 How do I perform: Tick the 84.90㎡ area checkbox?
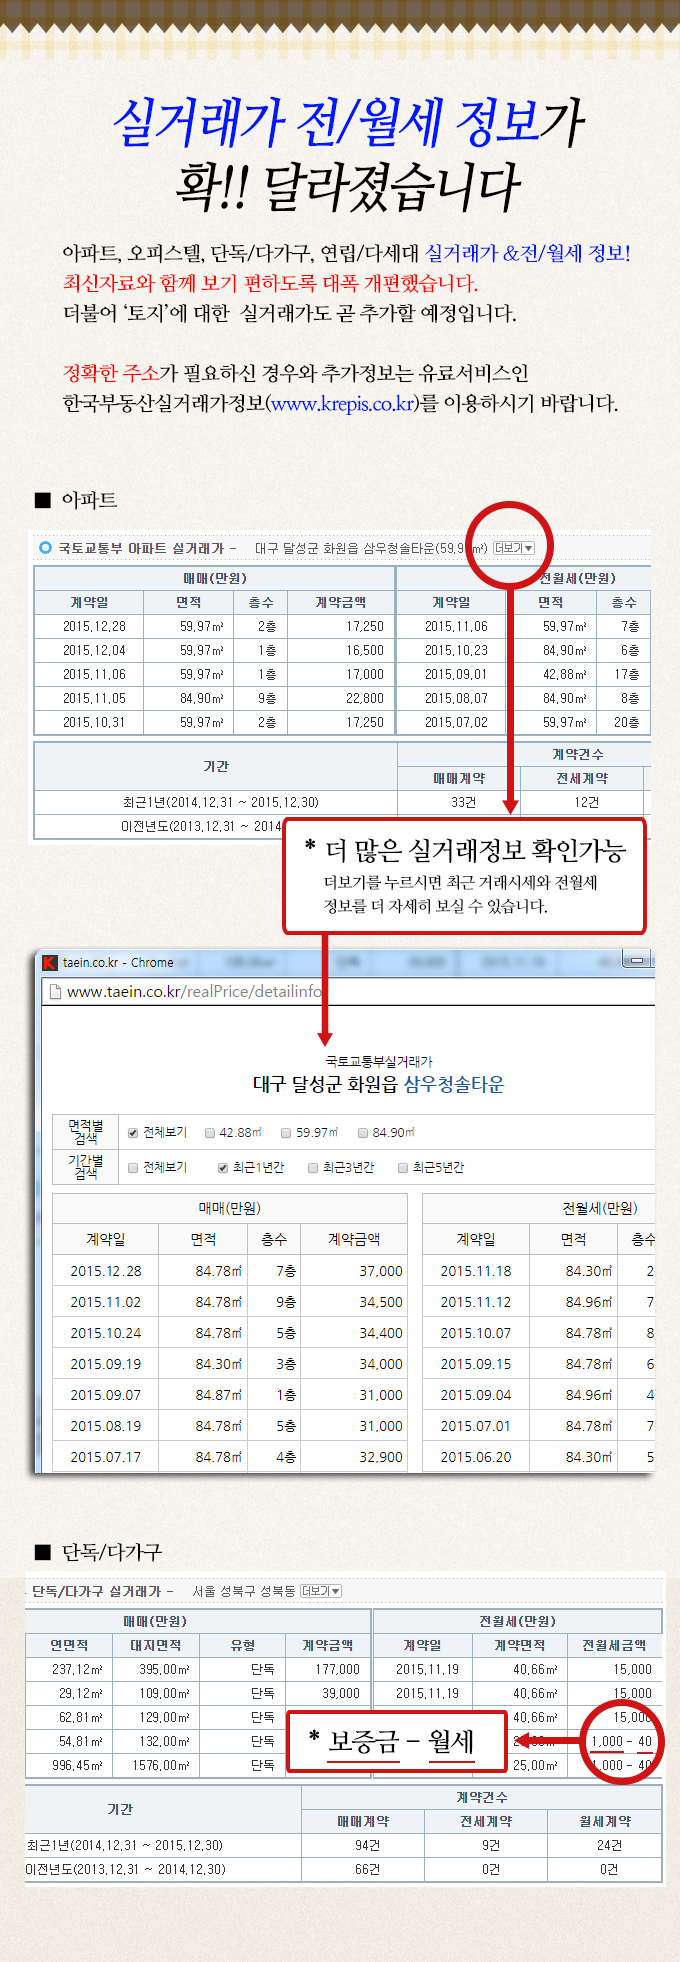pyautogui.click(x=363, y=1133)
